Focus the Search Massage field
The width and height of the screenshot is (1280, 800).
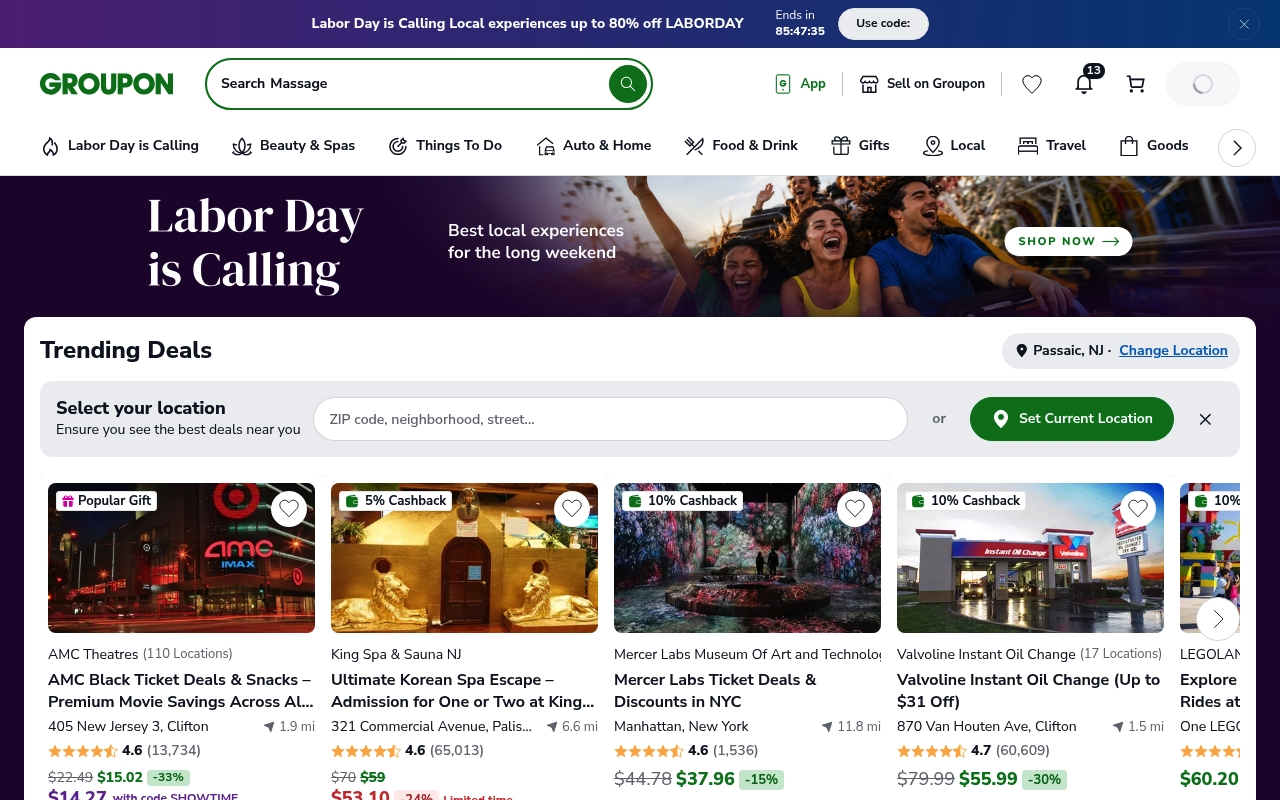[410, 84]
